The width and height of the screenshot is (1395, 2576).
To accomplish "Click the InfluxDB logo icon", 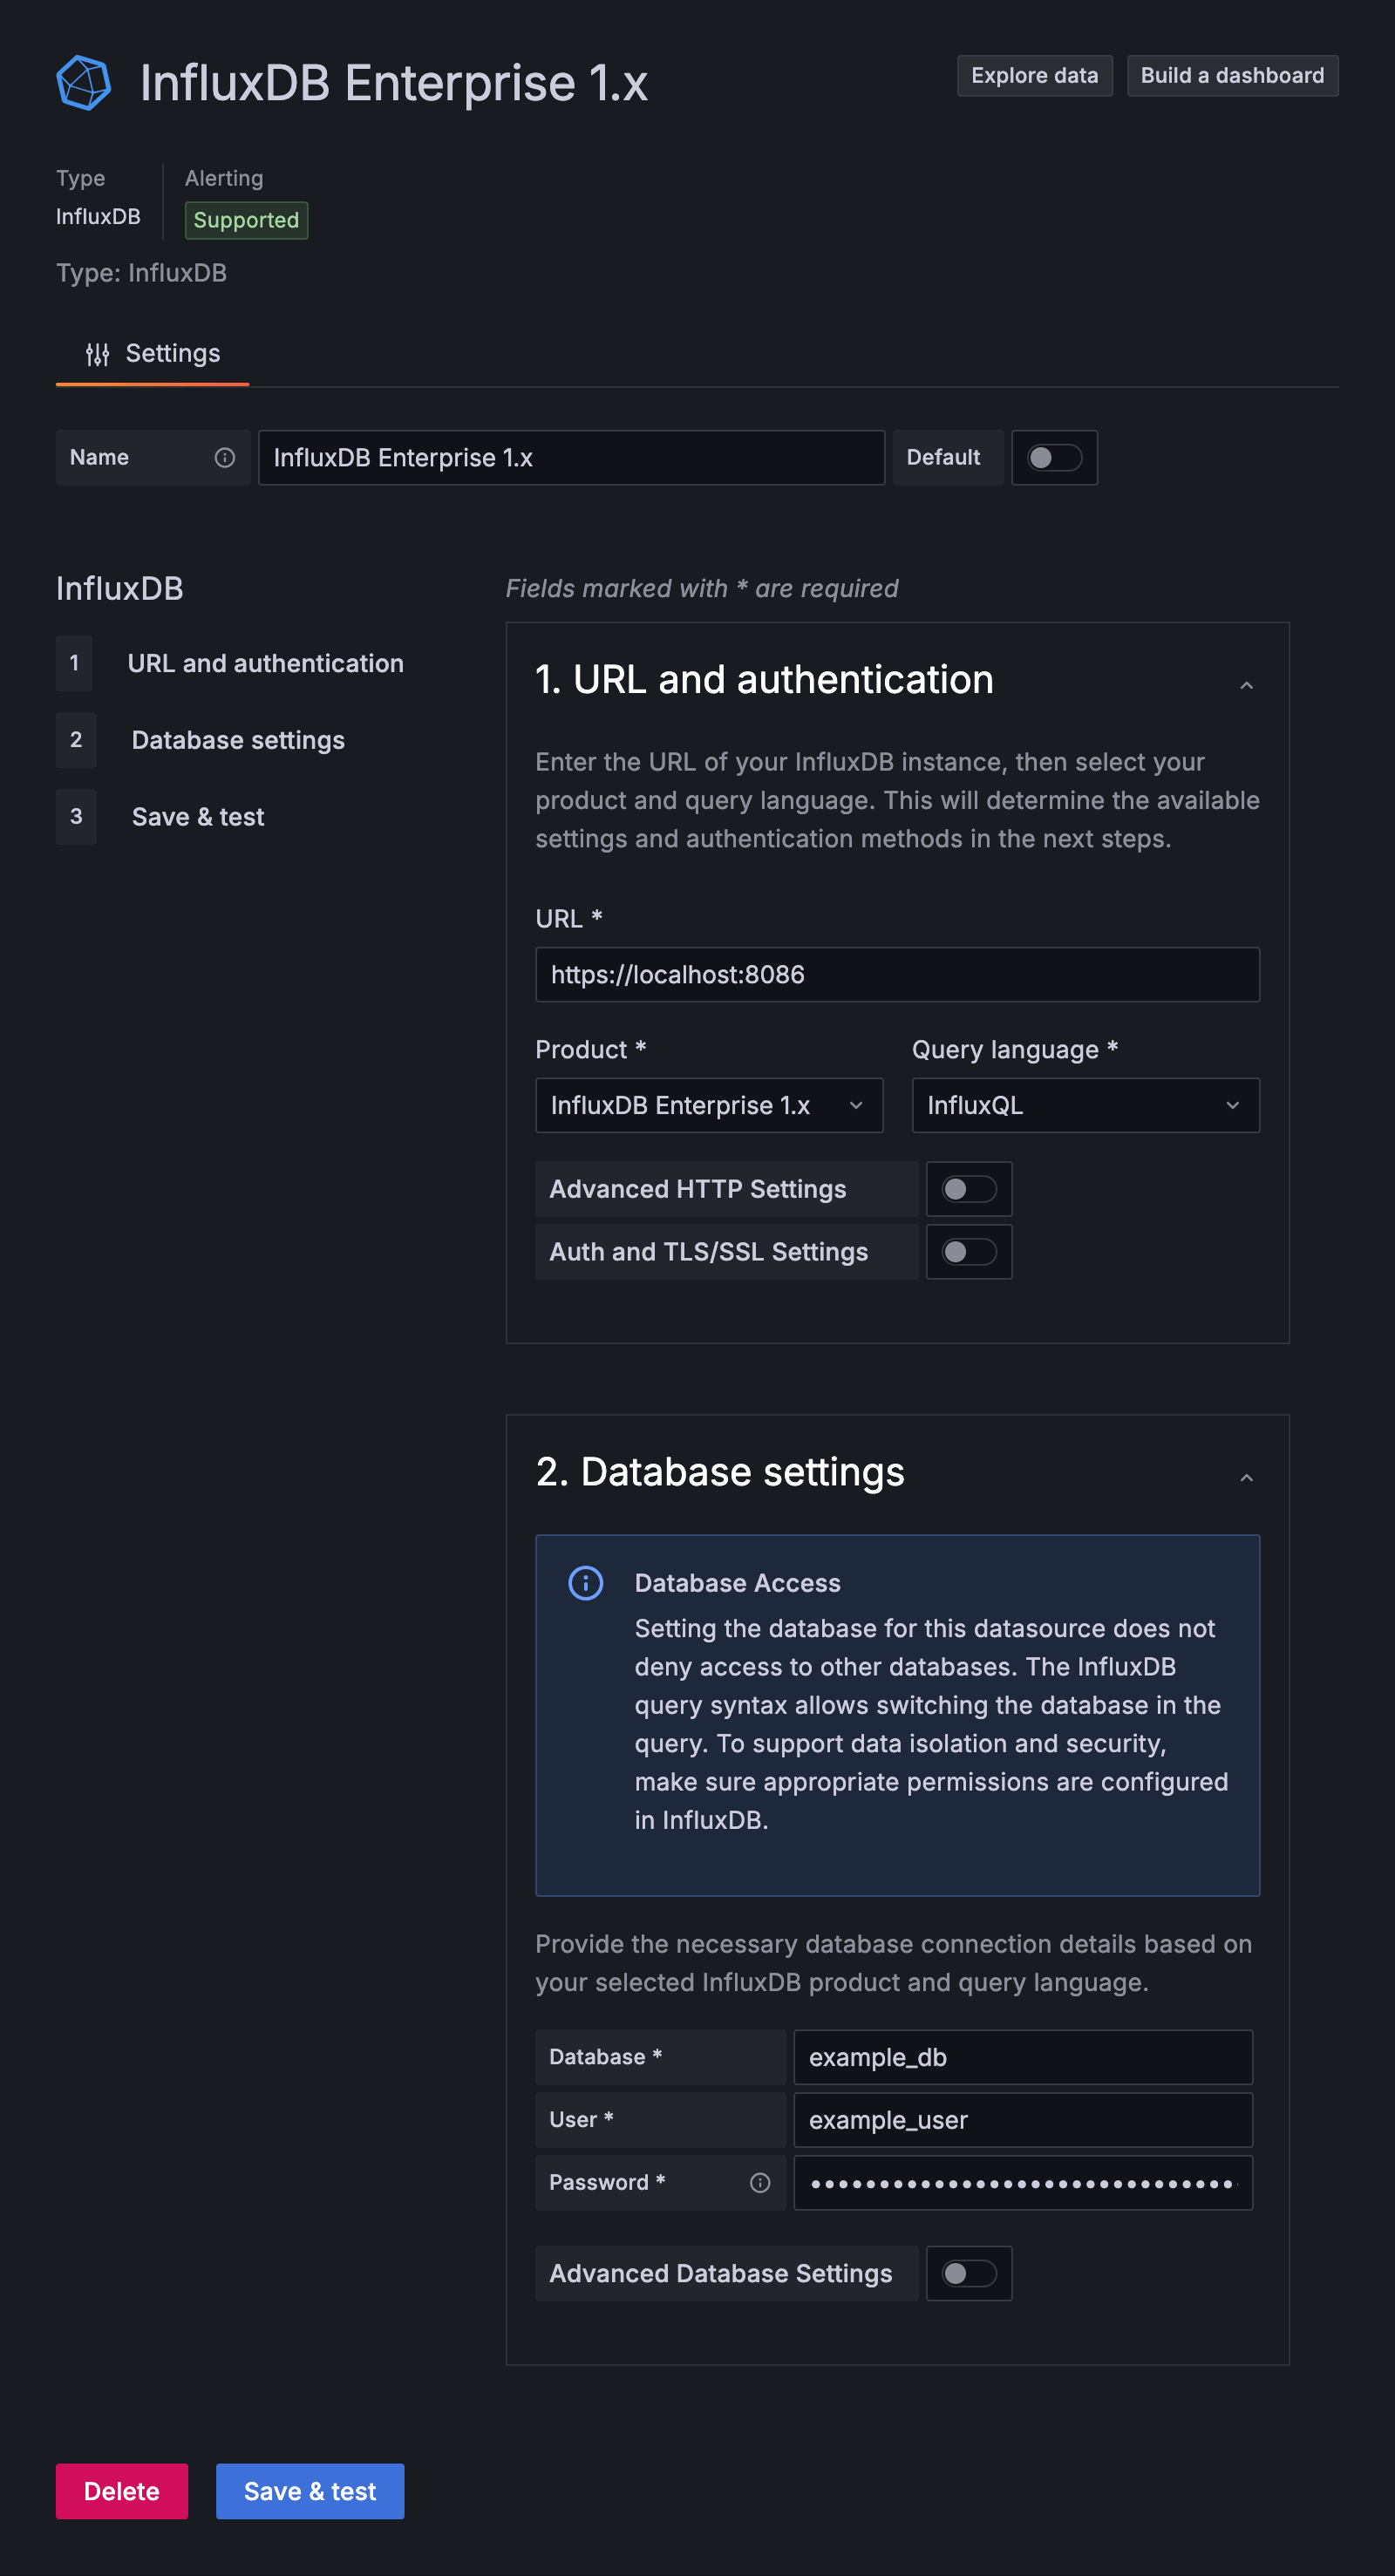I will [x=85, y=81].
